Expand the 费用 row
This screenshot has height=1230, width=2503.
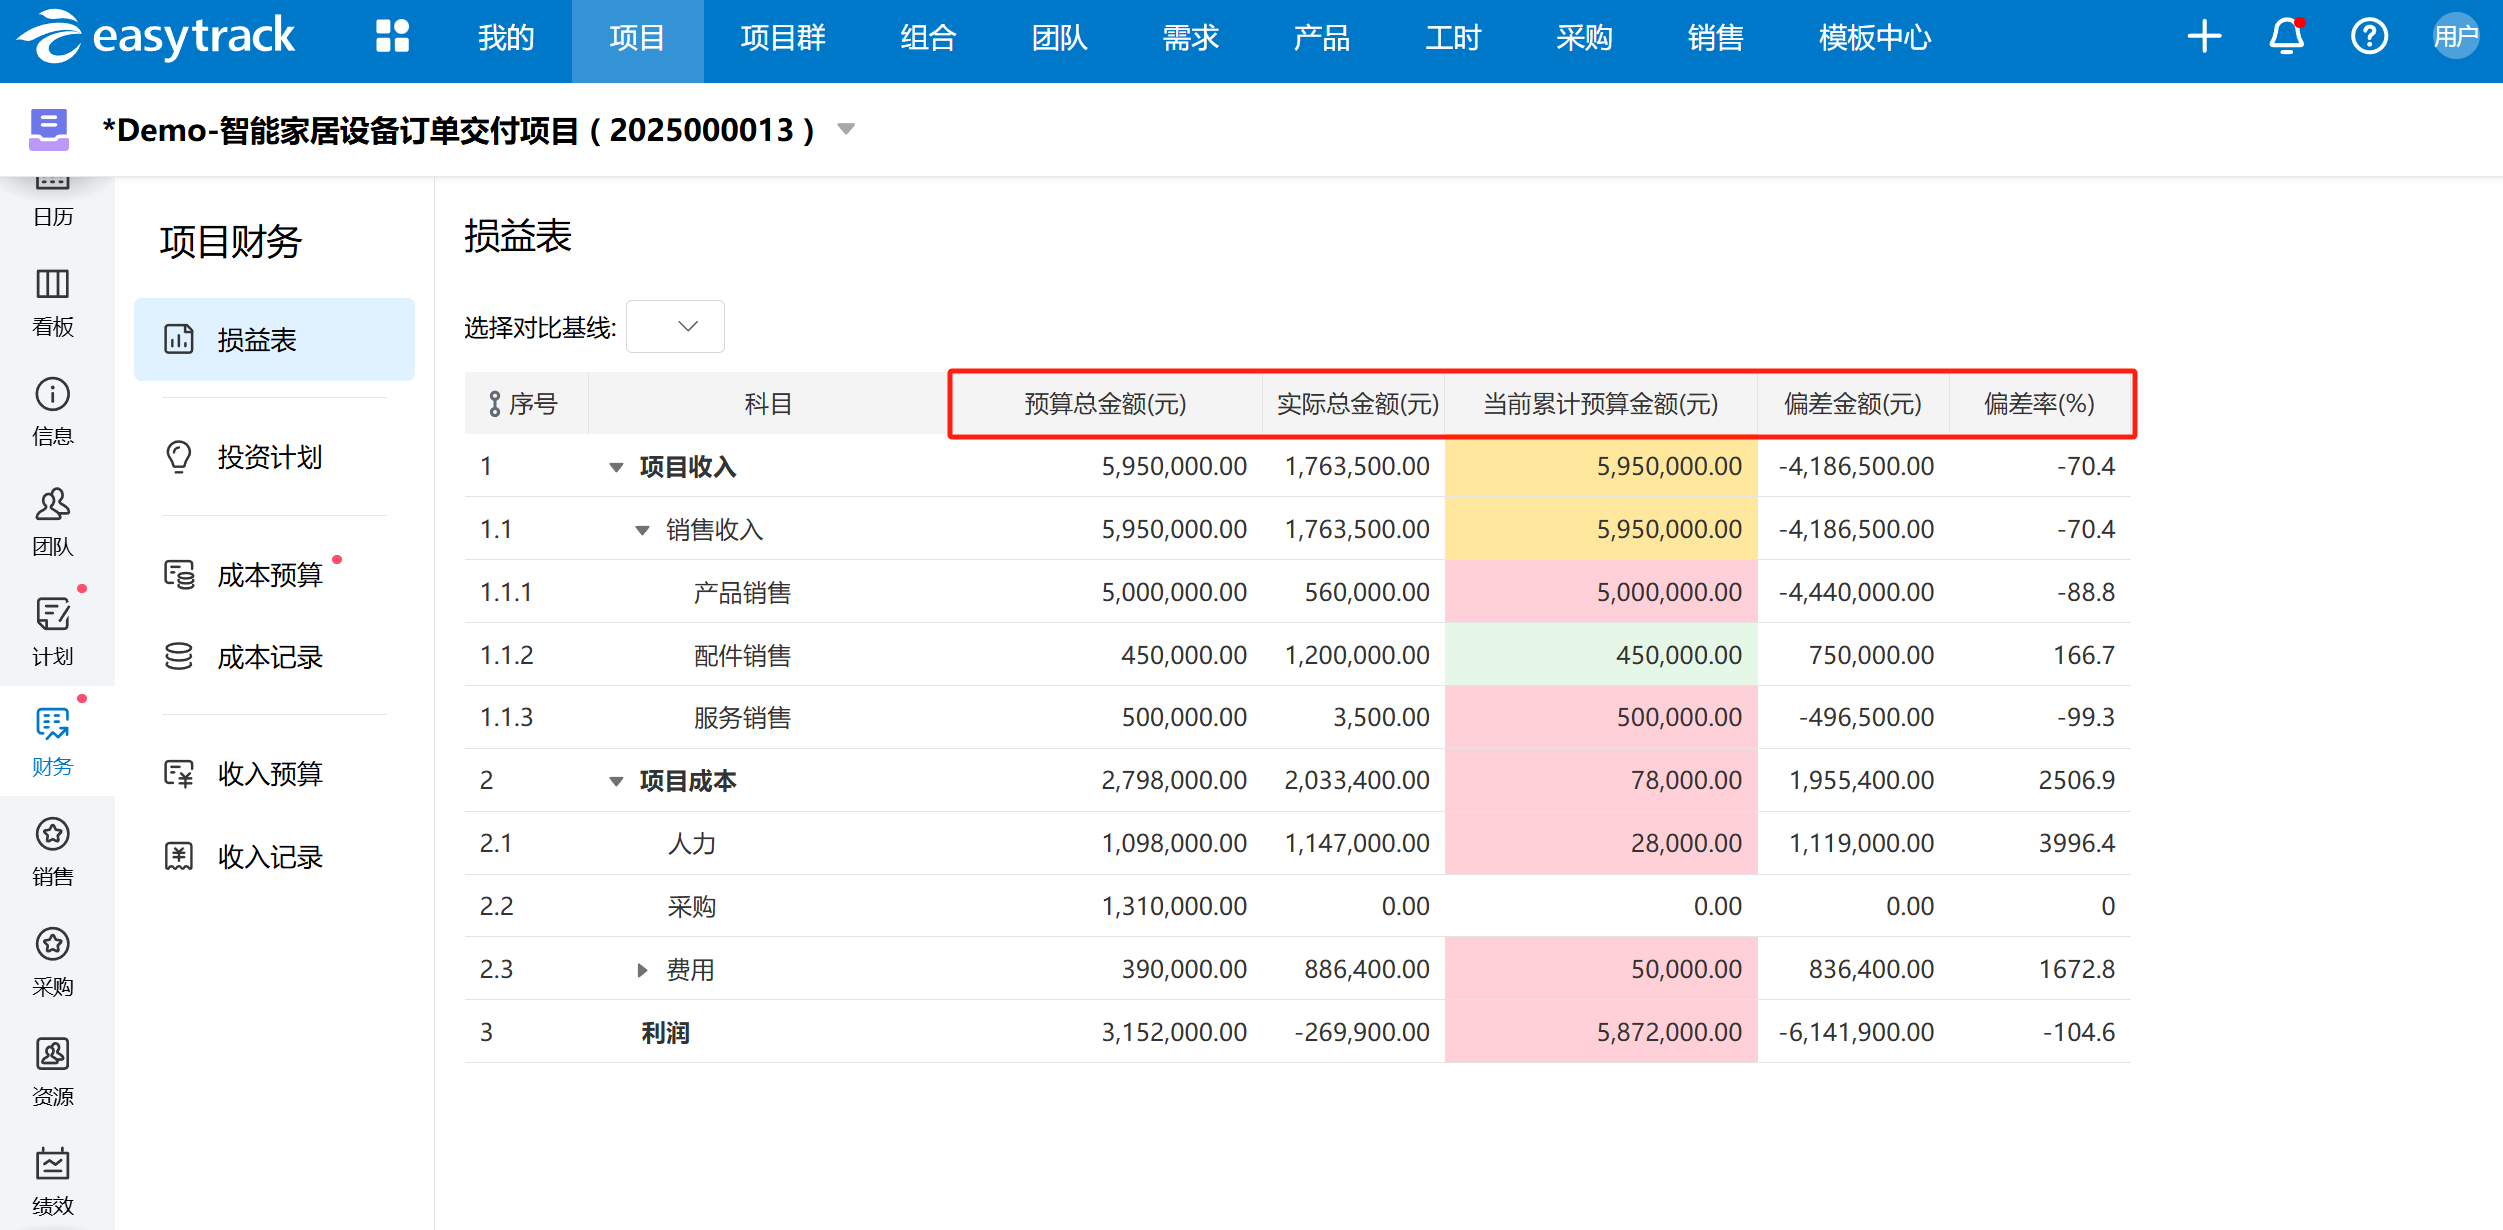click(642, 970)
